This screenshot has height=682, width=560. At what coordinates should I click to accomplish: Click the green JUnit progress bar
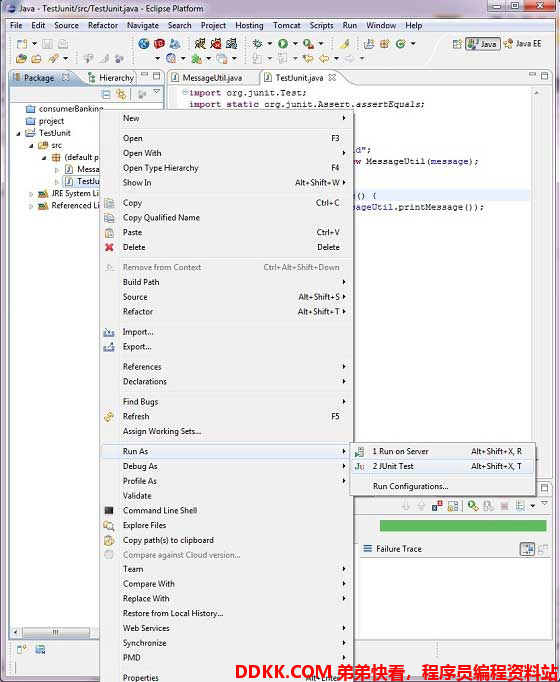(x=463, y=525)
